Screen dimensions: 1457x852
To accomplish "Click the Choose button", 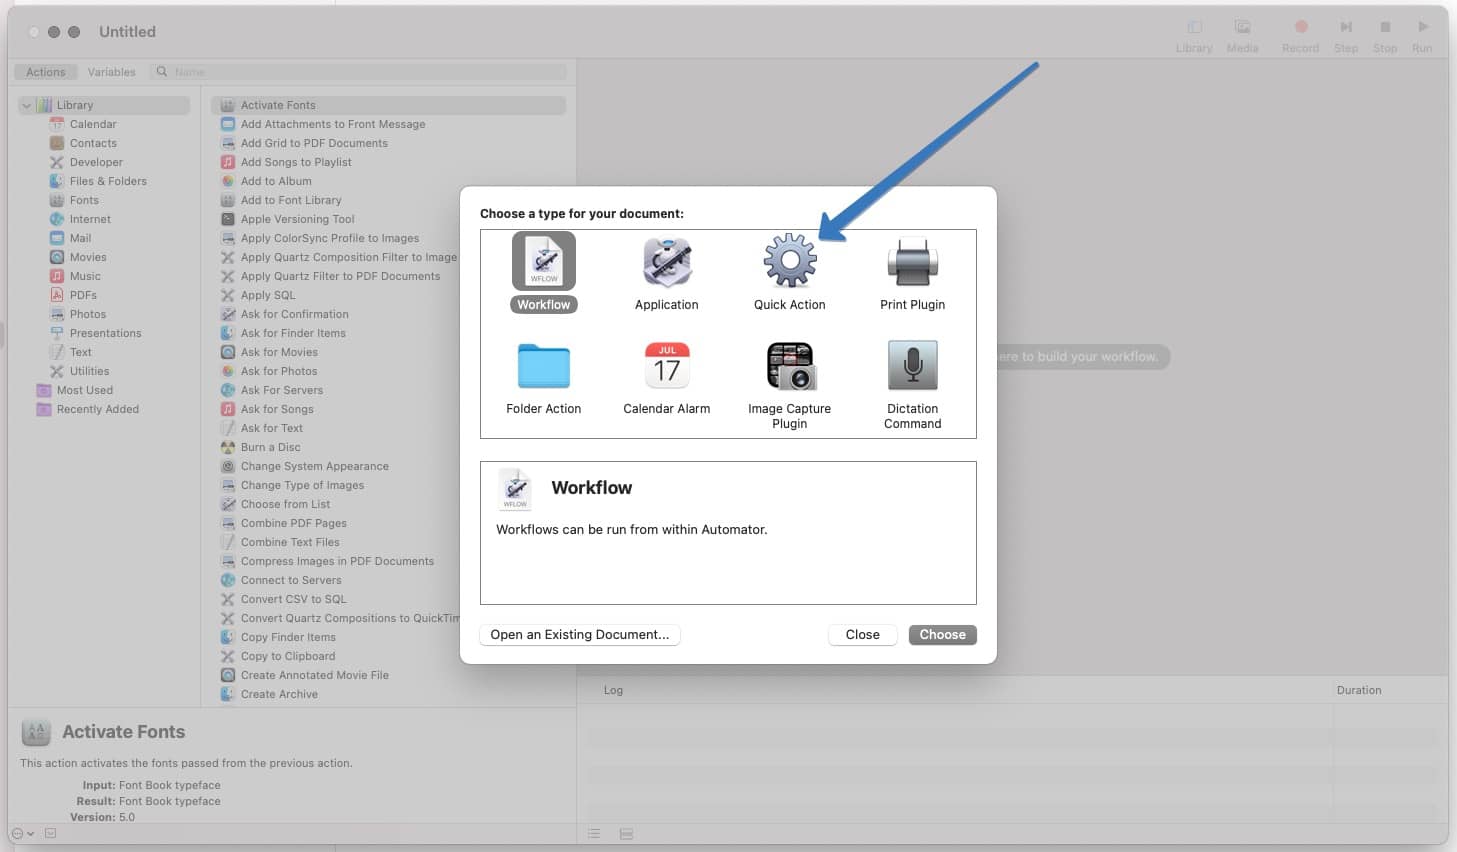I will (942, 635).
